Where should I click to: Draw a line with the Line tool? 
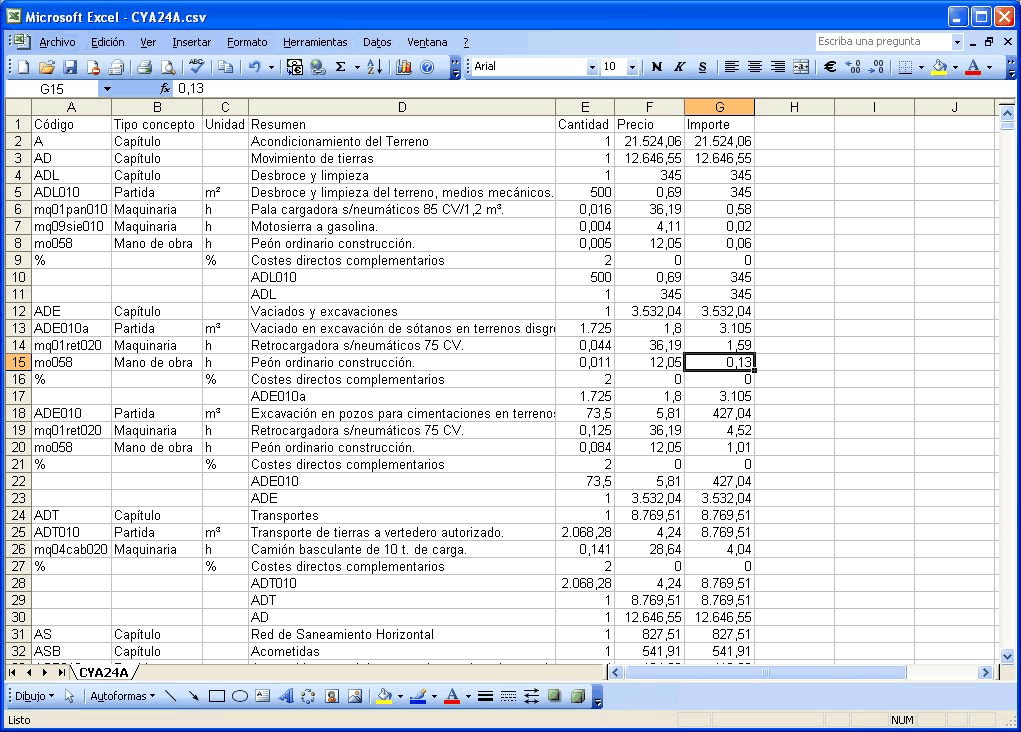[x=171, y=696]
